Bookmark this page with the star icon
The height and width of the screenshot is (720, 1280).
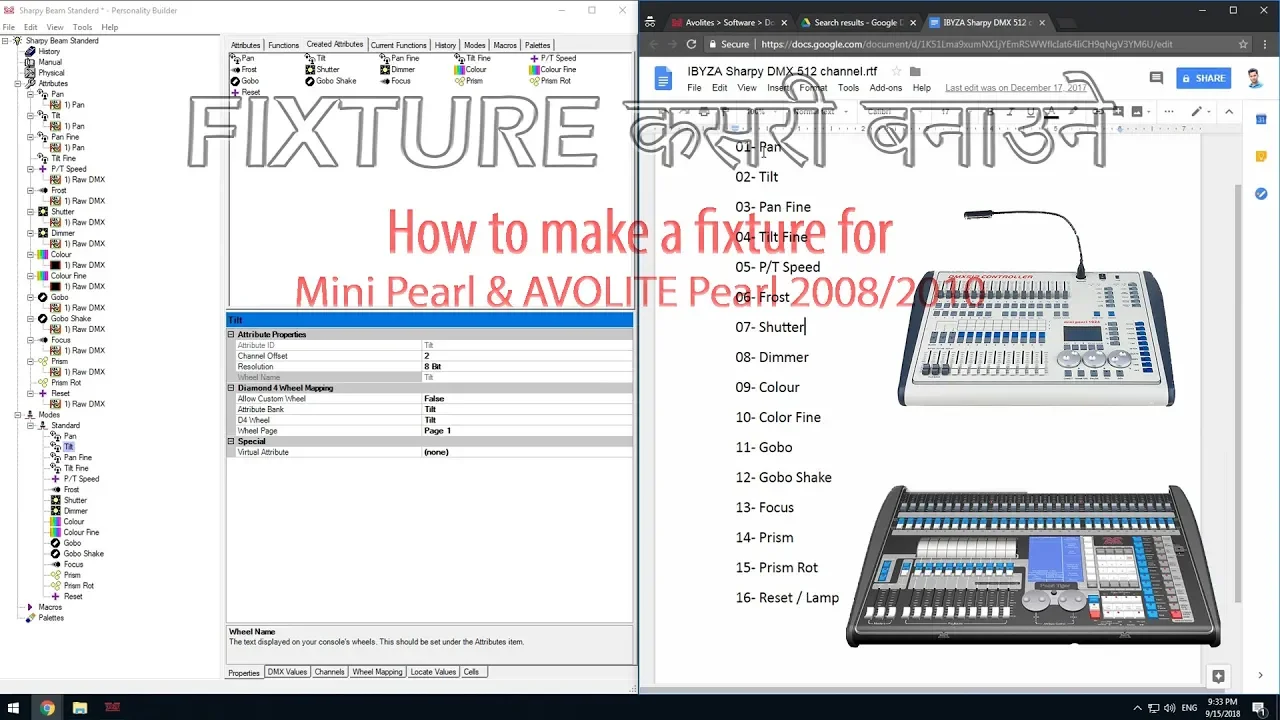pyautogui.click(x=1243, y=44)
